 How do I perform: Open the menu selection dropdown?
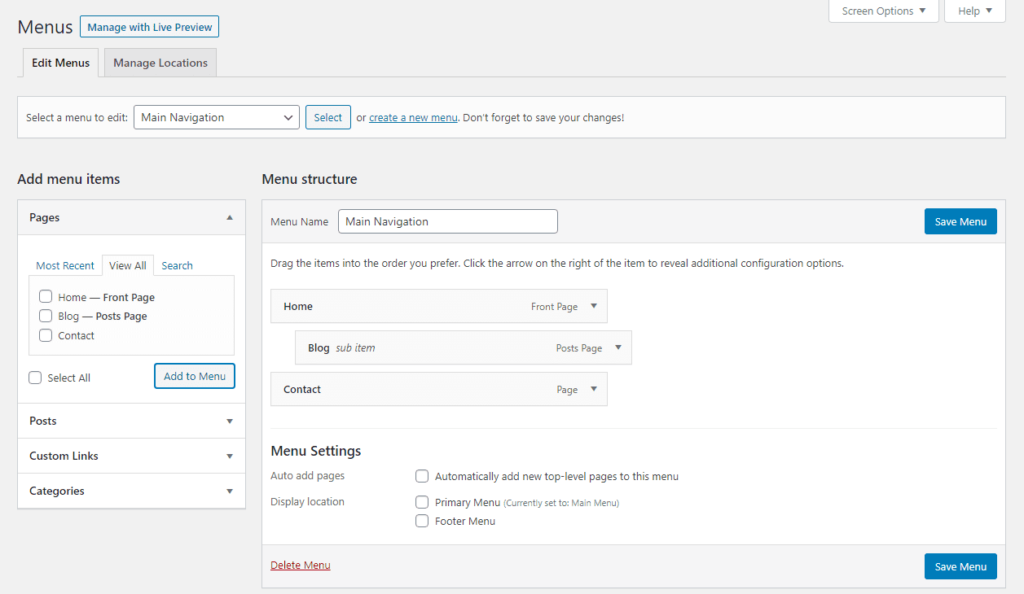(216, 117)
